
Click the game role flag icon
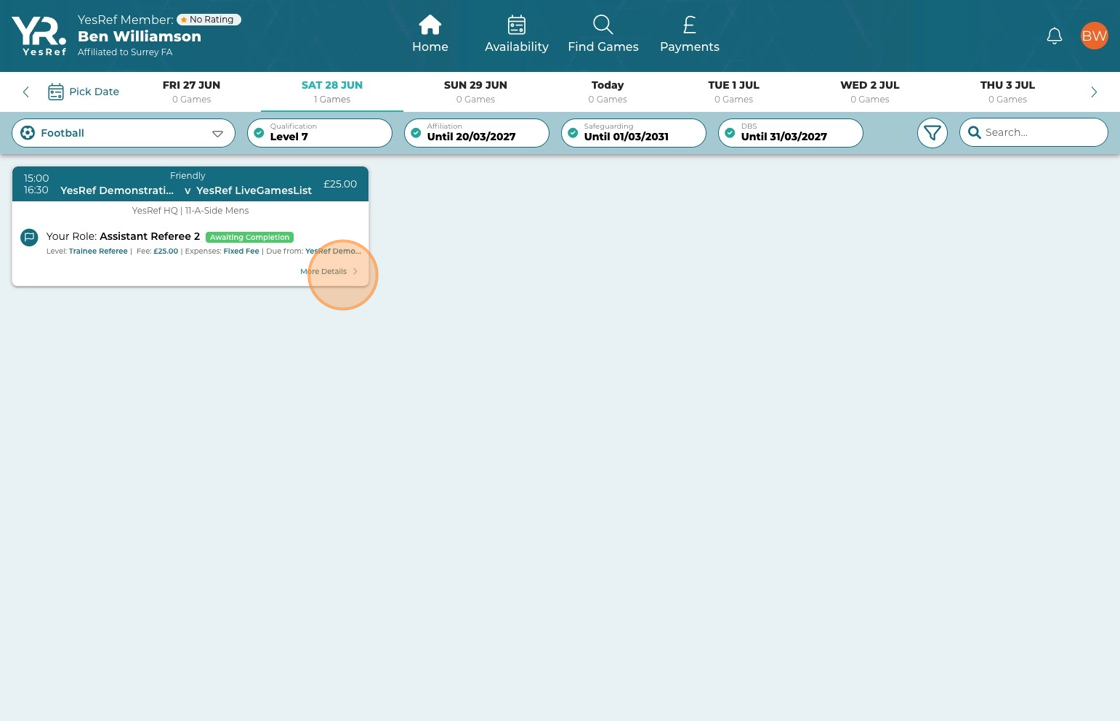pos(29,237)
